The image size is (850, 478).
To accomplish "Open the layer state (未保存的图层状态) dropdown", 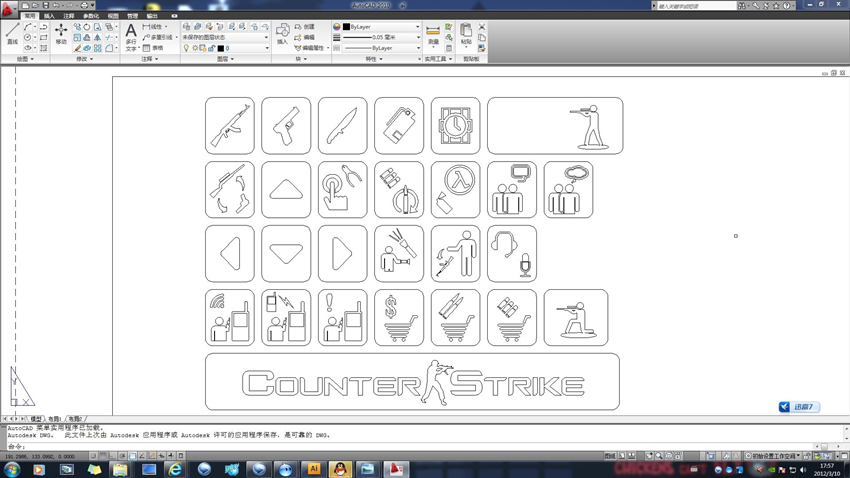I will 226,37.
